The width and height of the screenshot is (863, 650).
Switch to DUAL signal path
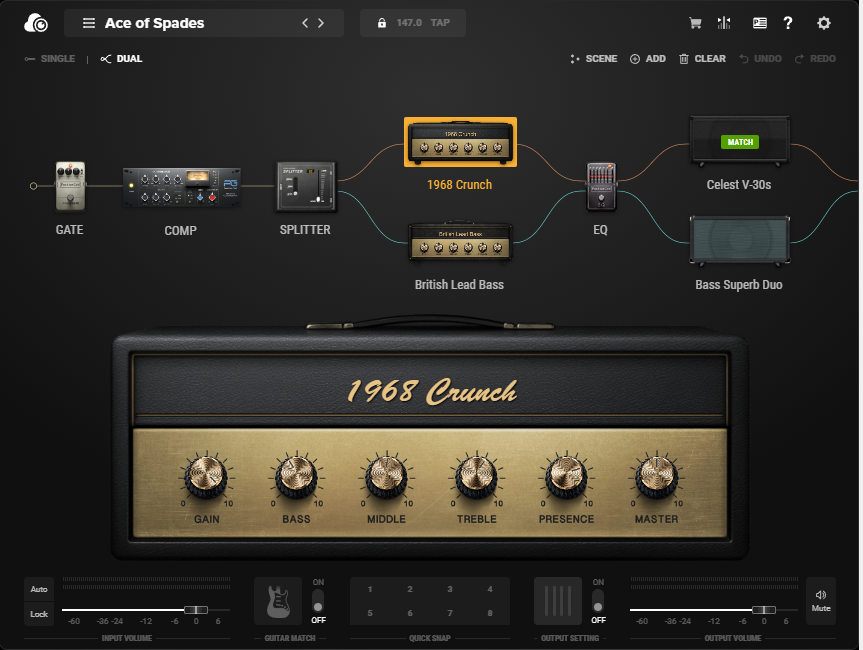(x=122, y=59)
